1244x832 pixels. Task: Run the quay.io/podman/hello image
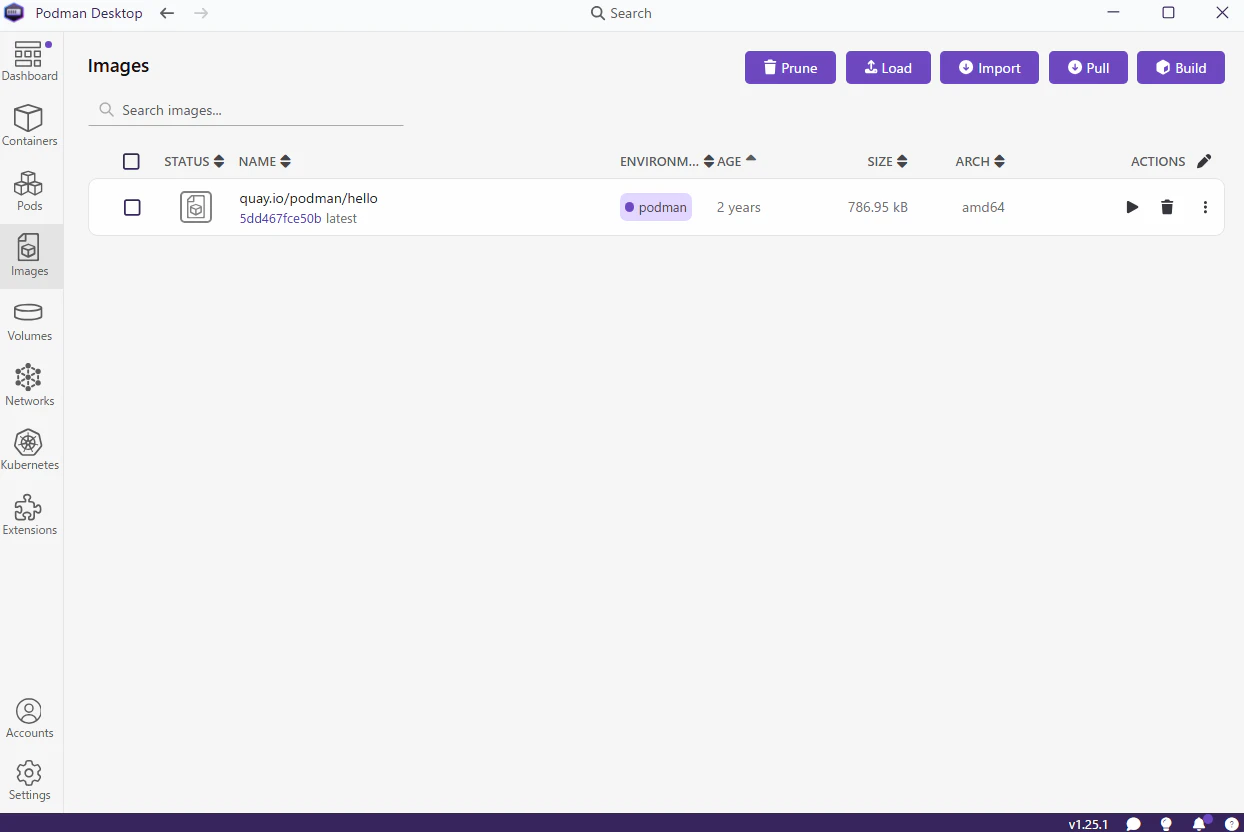pyautogui.click(x=1132, y=207)
